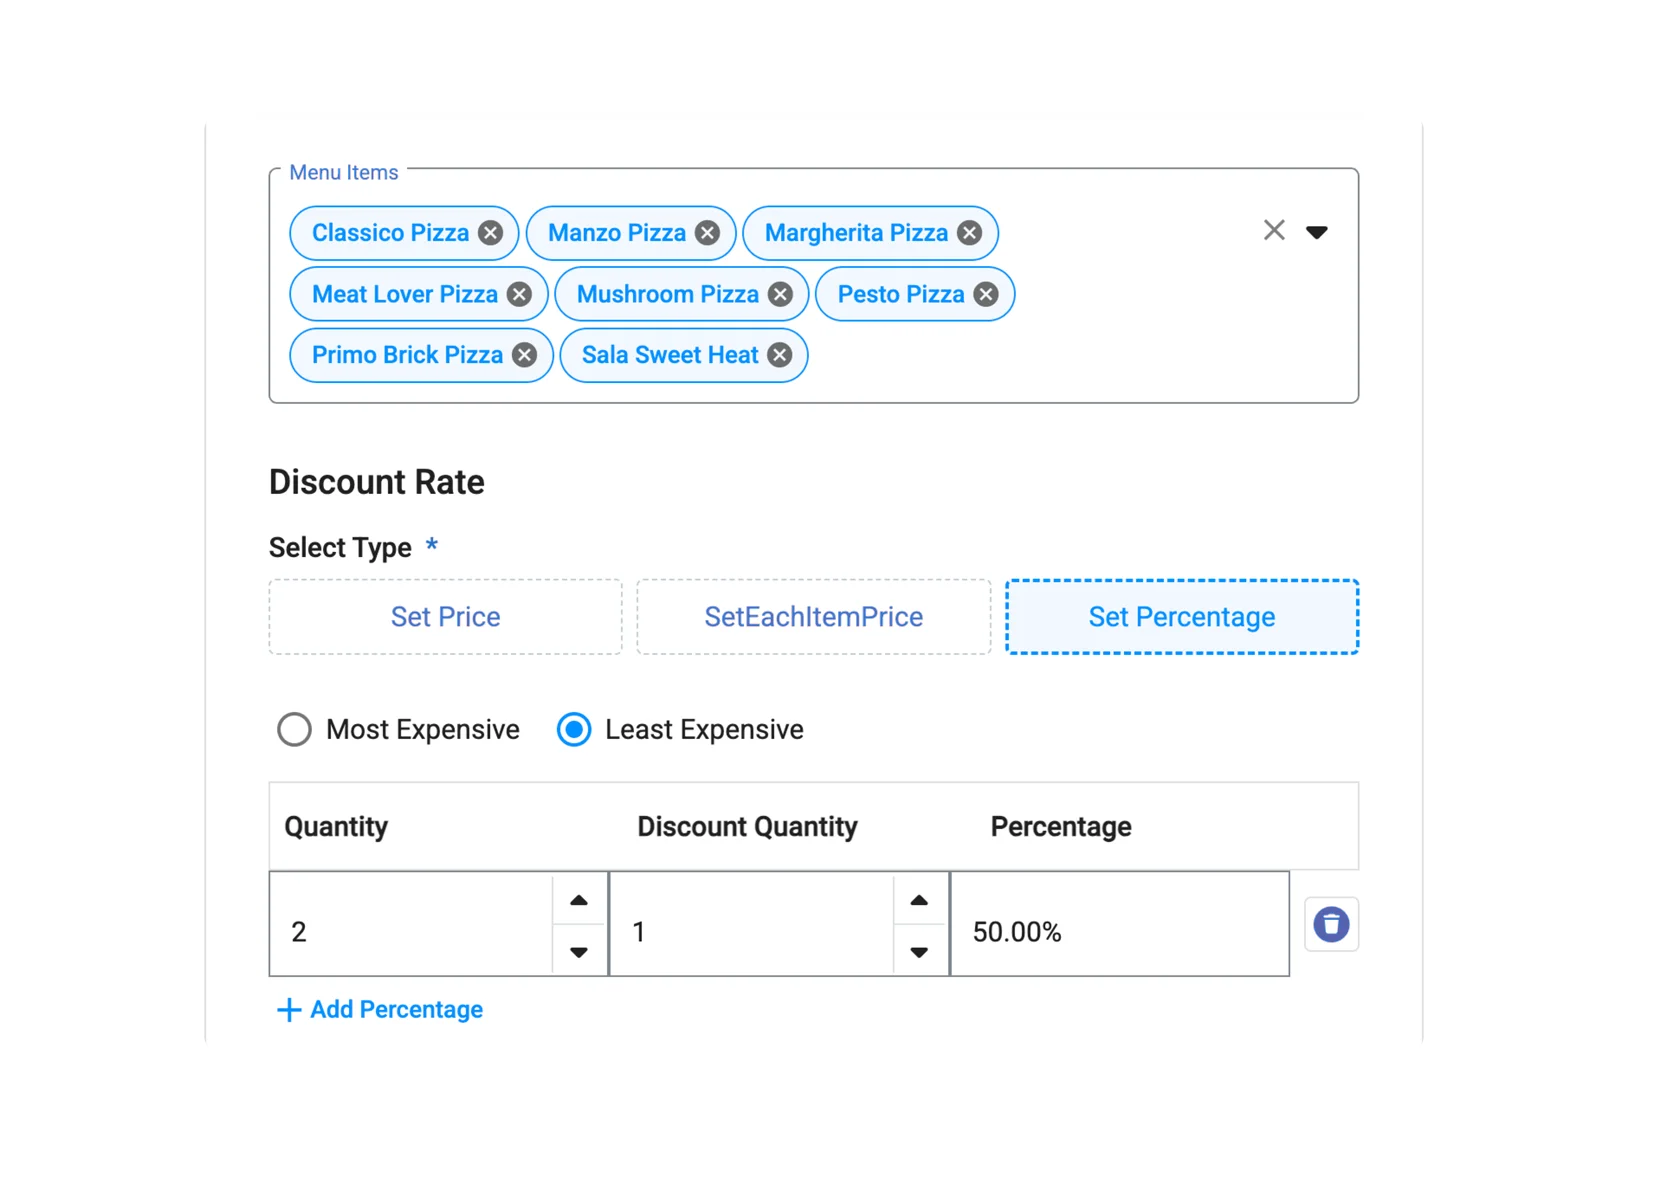This screenshot has height=1200, width=1676.
Task: Select the Most Expensive radio option
Action: tap(295, 730)
